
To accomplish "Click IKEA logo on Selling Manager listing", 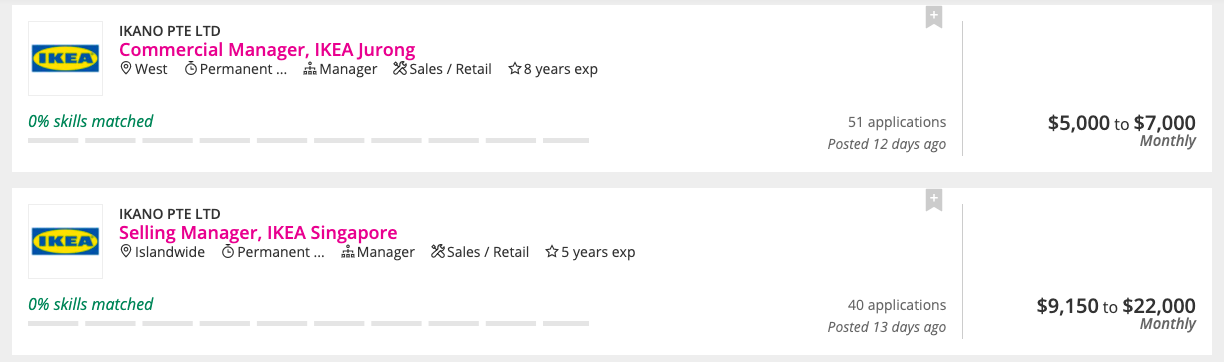I will pos(65,241).
